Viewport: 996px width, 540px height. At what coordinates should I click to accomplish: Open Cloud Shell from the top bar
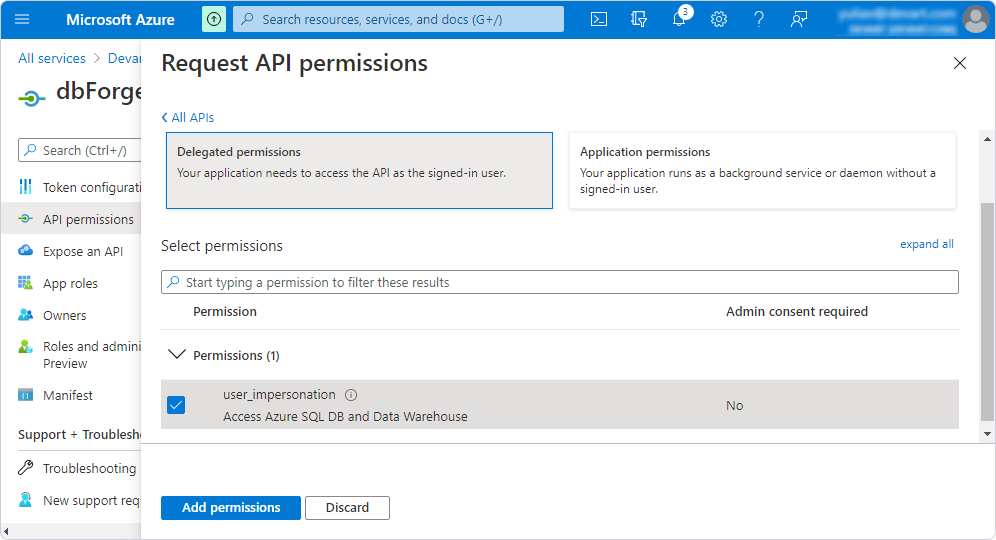598,19
